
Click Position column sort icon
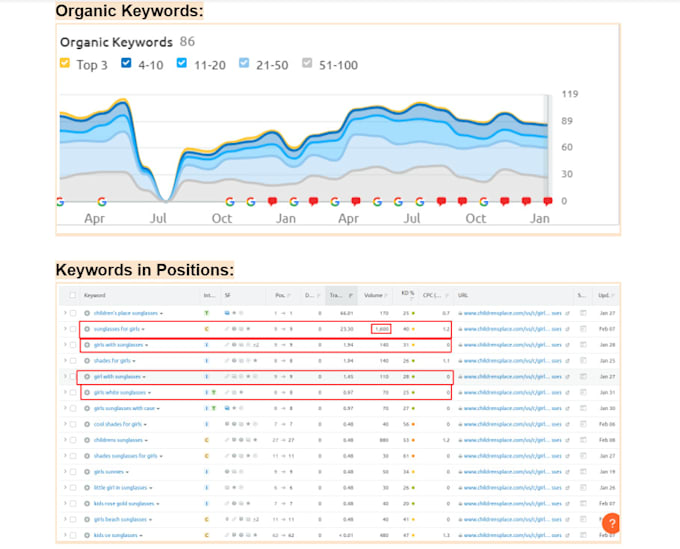289,296
